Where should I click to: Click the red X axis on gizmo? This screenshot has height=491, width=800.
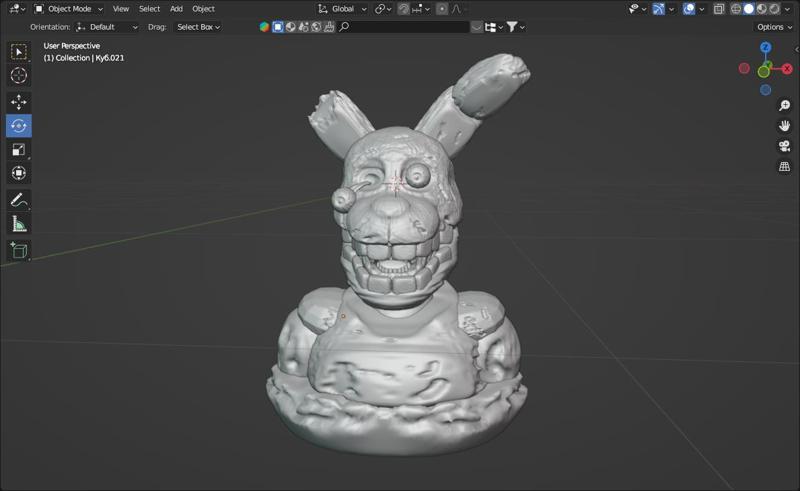coord(787,68)
